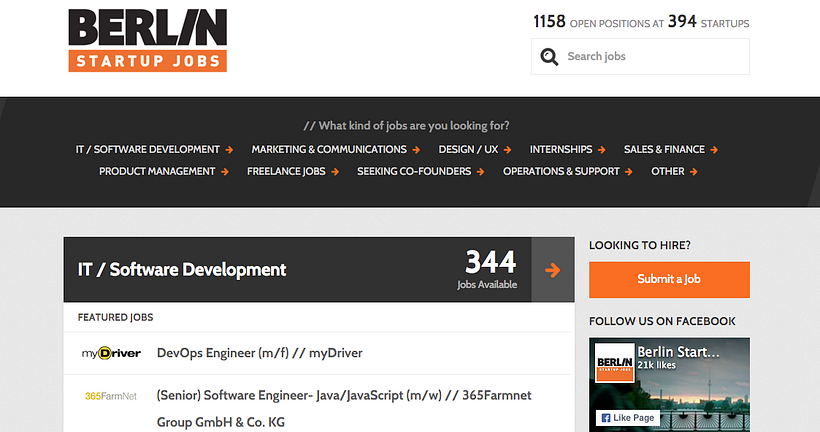
Task: Click the Submit a Job button
Action: [x=669, y=280]
